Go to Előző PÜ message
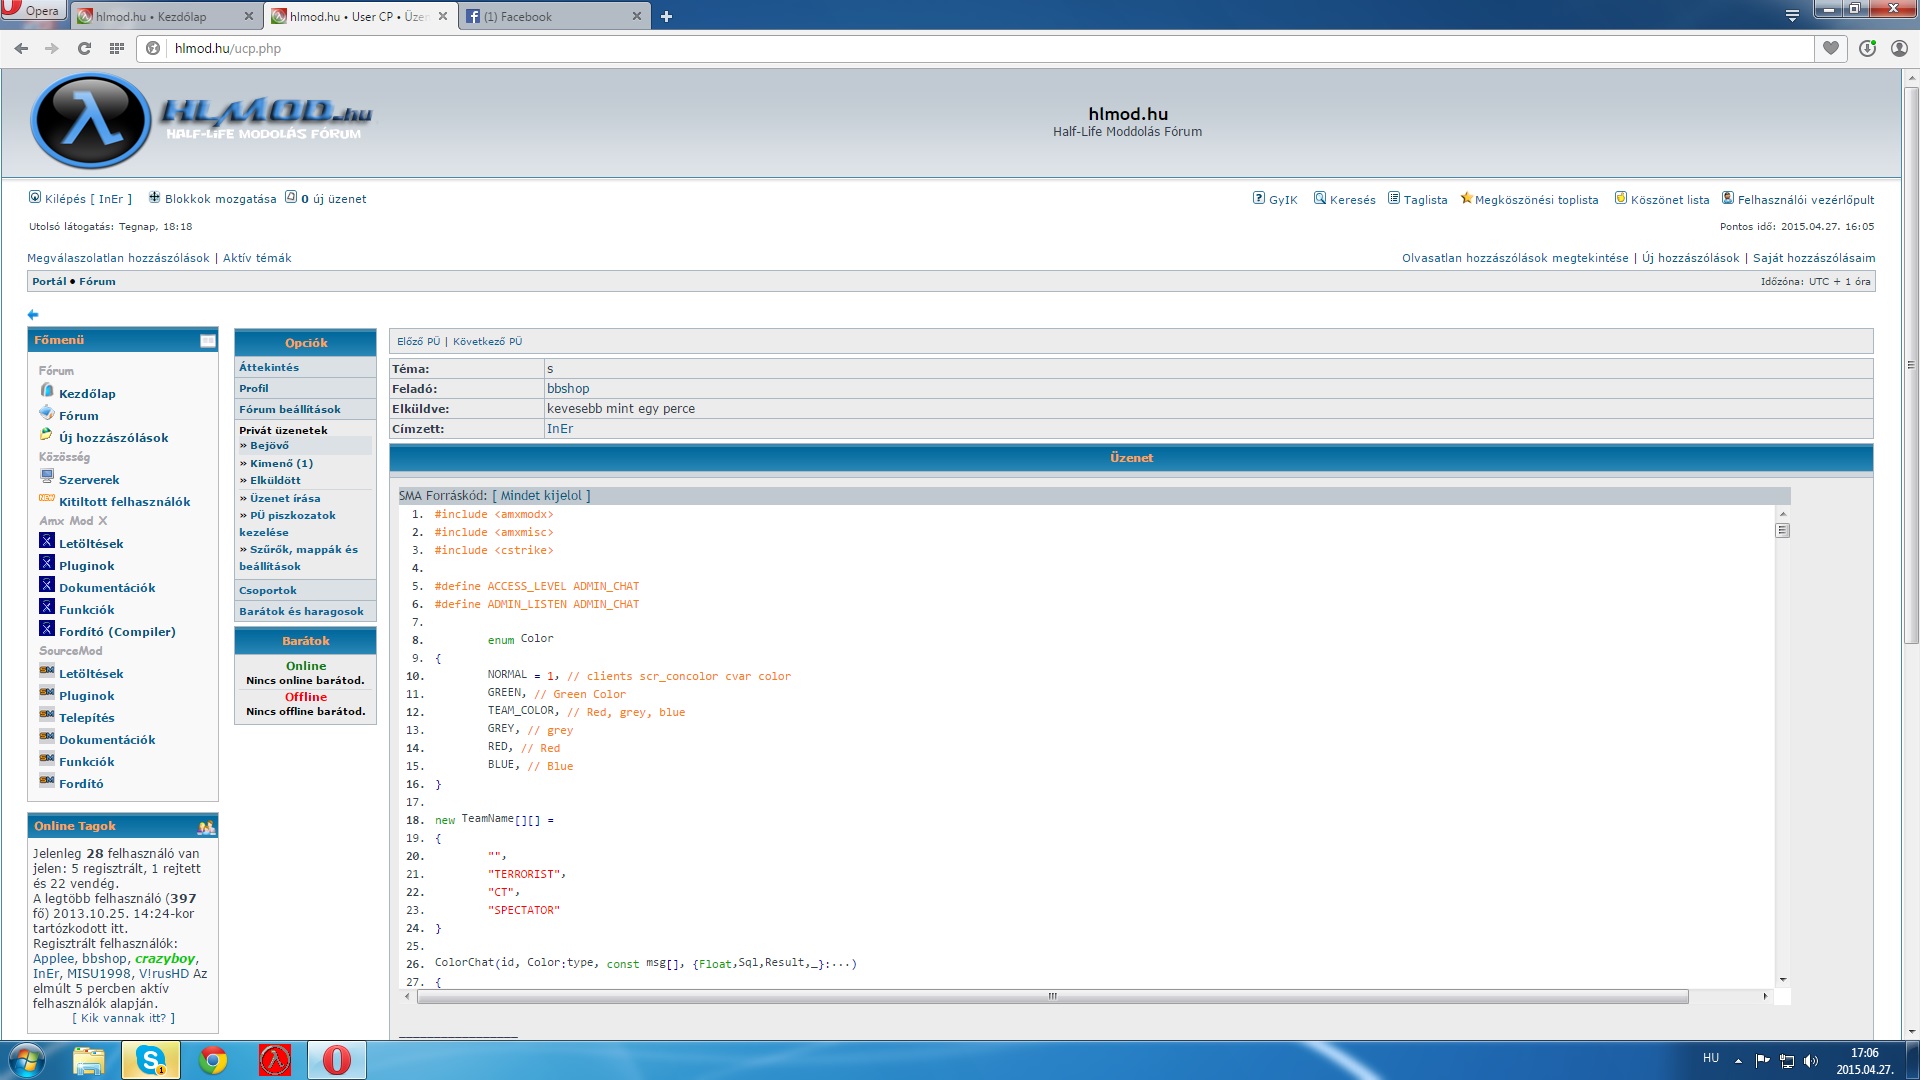The width and height of the screenshot is (1920, 1080). 418,341
